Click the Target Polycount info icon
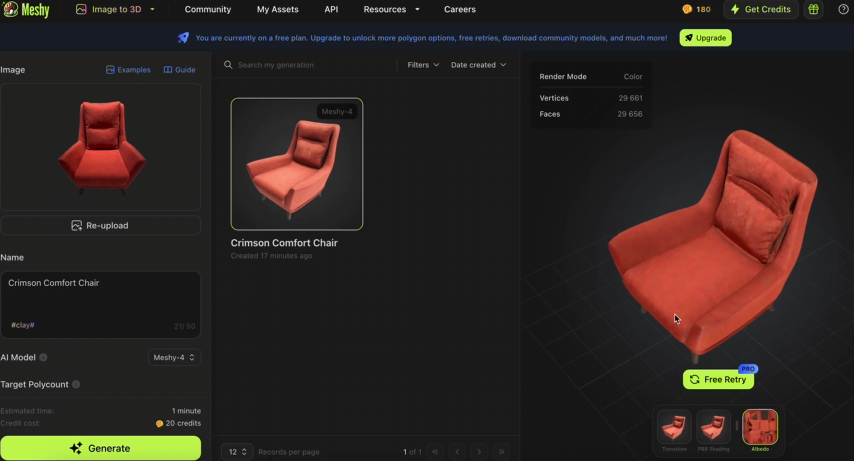 pyautogui.click(x=76, y=384)
